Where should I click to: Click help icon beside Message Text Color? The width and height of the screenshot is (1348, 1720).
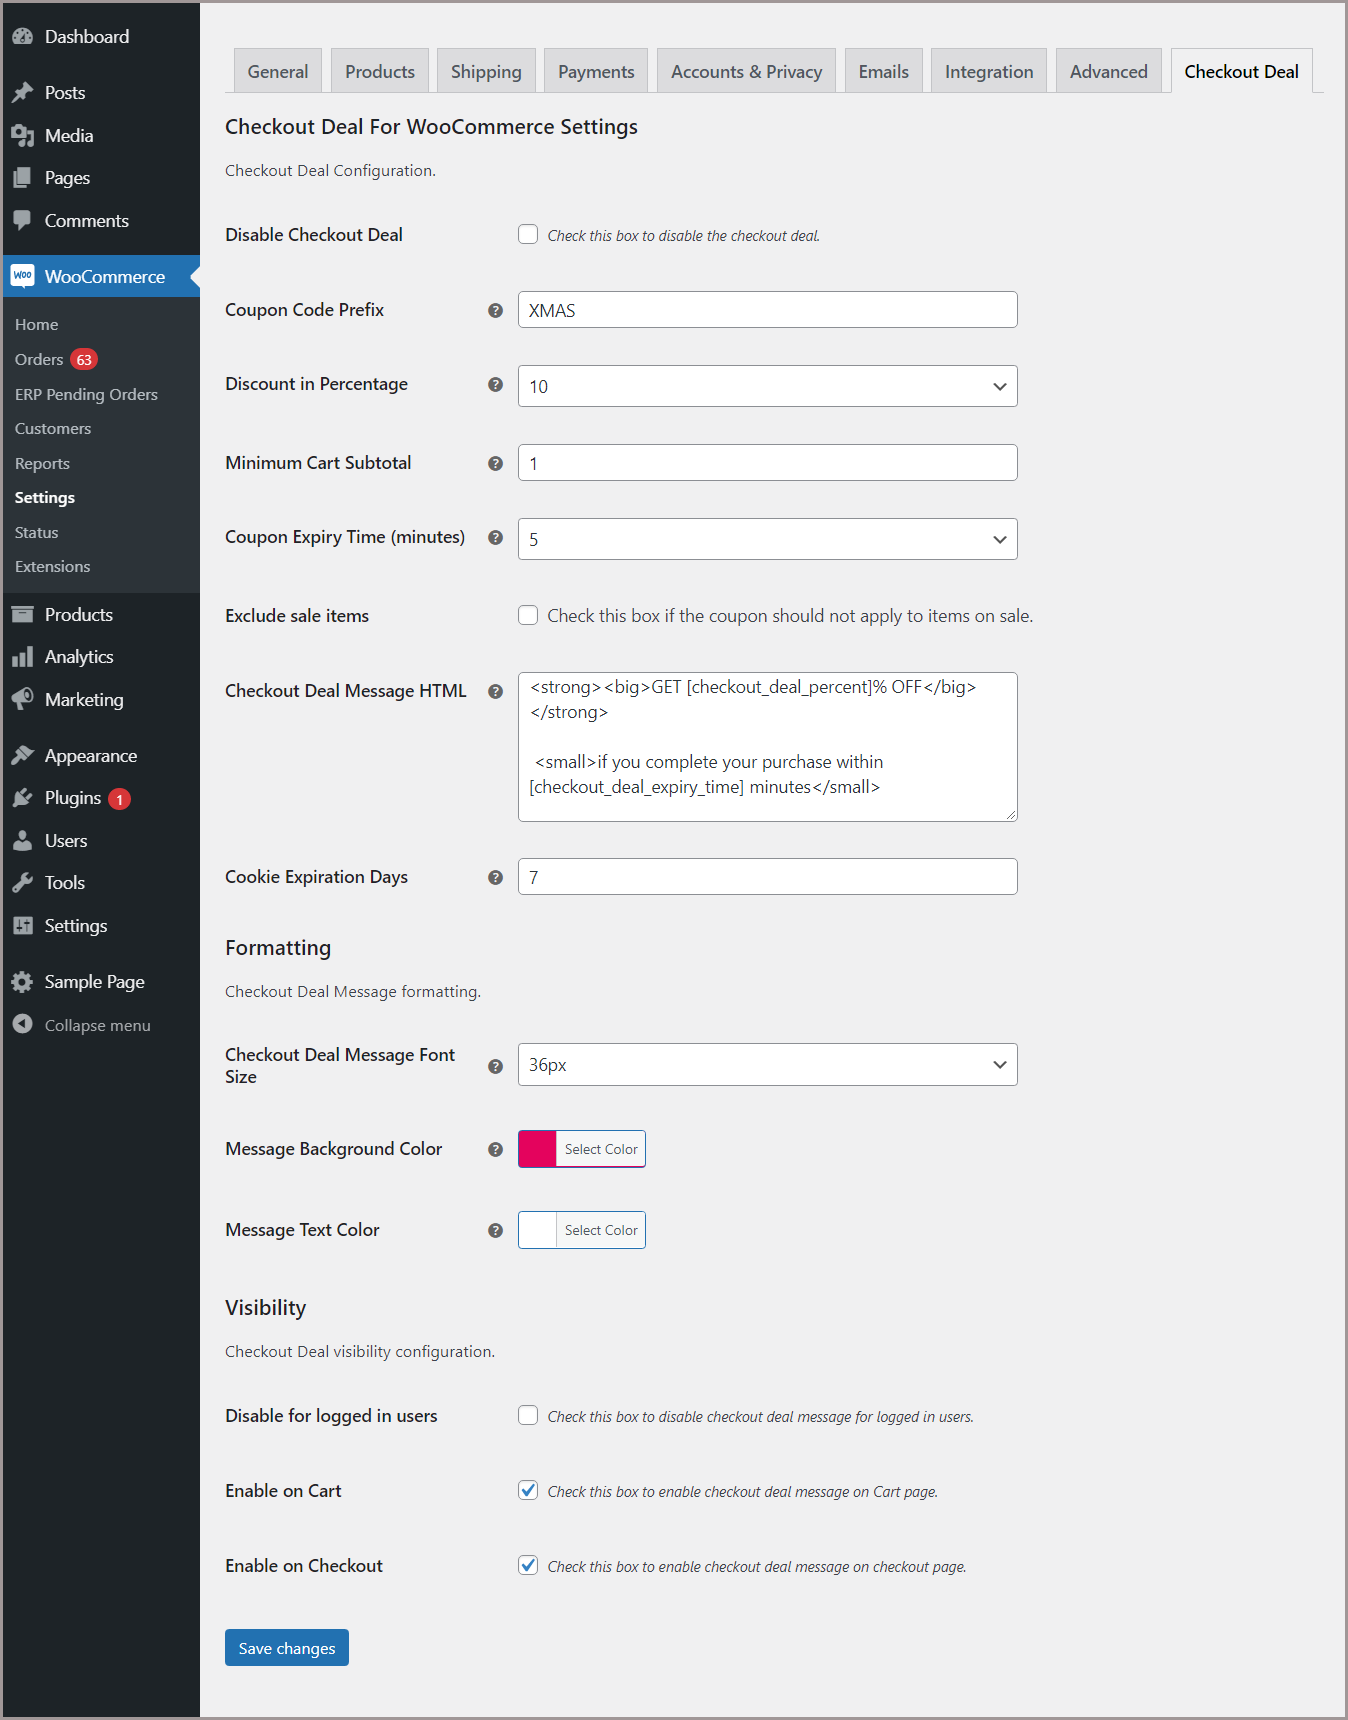[495, 1231]
